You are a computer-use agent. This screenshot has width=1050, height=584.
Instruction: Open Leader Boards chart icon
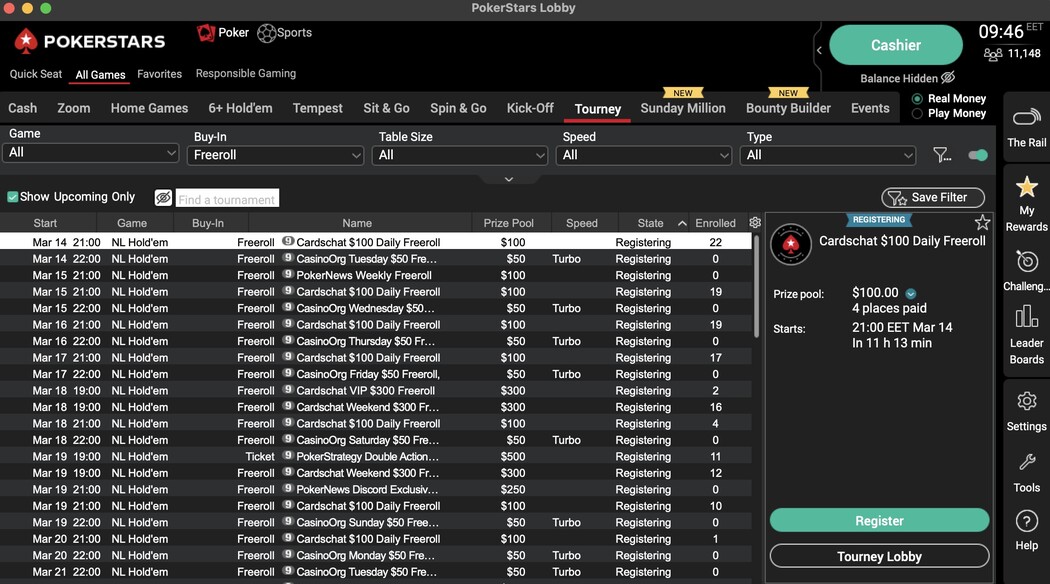pyautogui.click(x=1026, y=316)
